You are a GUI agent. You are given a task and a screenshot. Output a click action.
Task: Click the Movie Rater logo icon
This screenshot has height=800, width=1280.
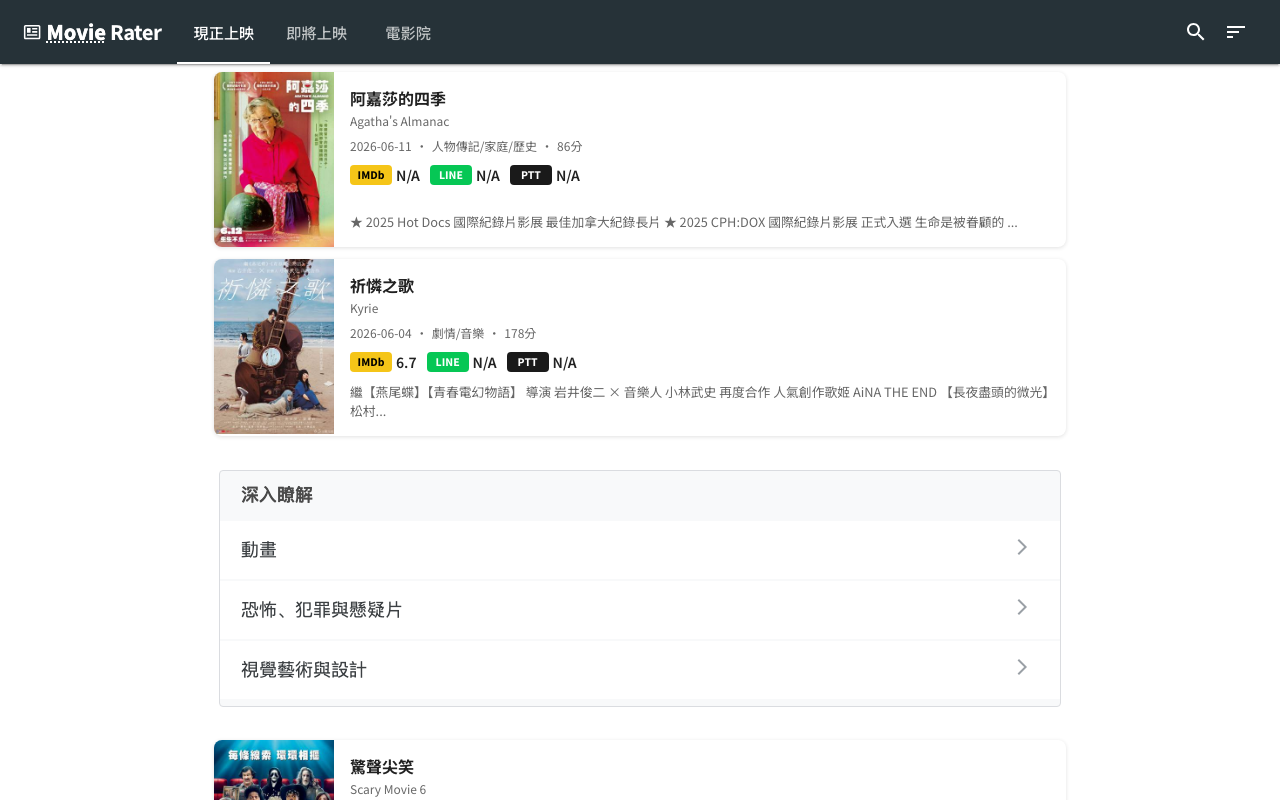tap(32, 32)
